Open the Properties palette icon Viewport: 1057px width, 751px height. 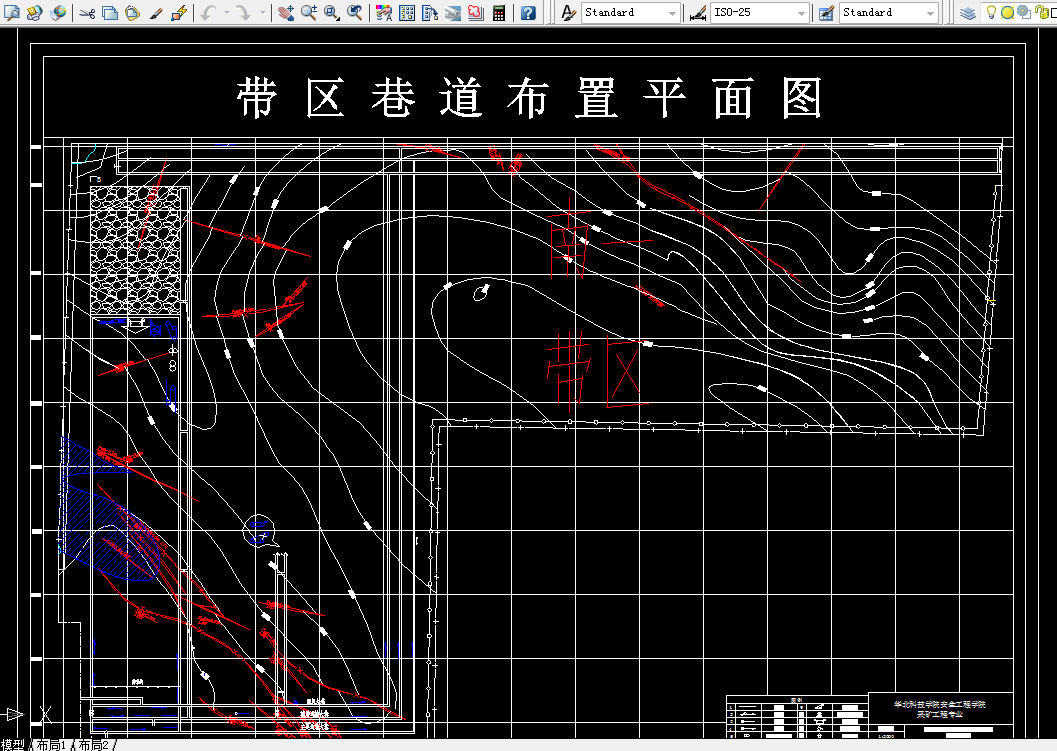pos(384,12)
